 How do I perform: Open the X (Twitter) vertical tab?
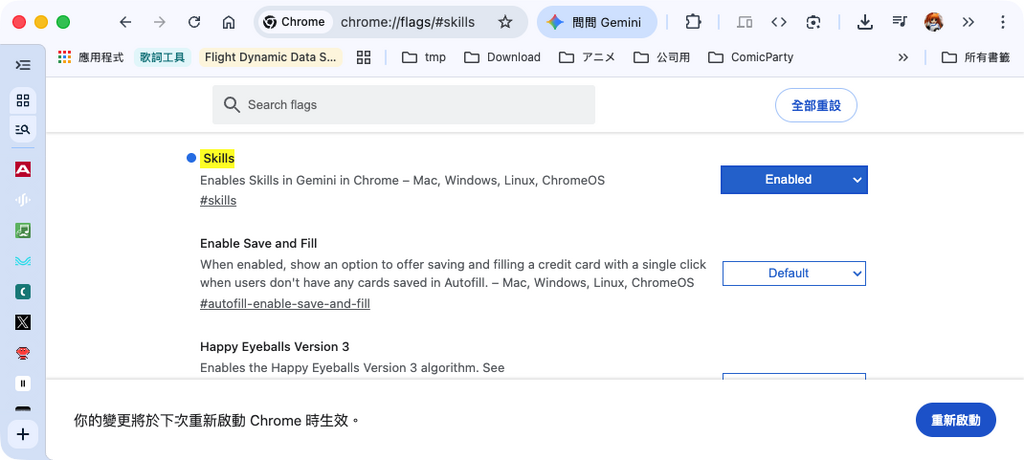click(x=22, y=322)
